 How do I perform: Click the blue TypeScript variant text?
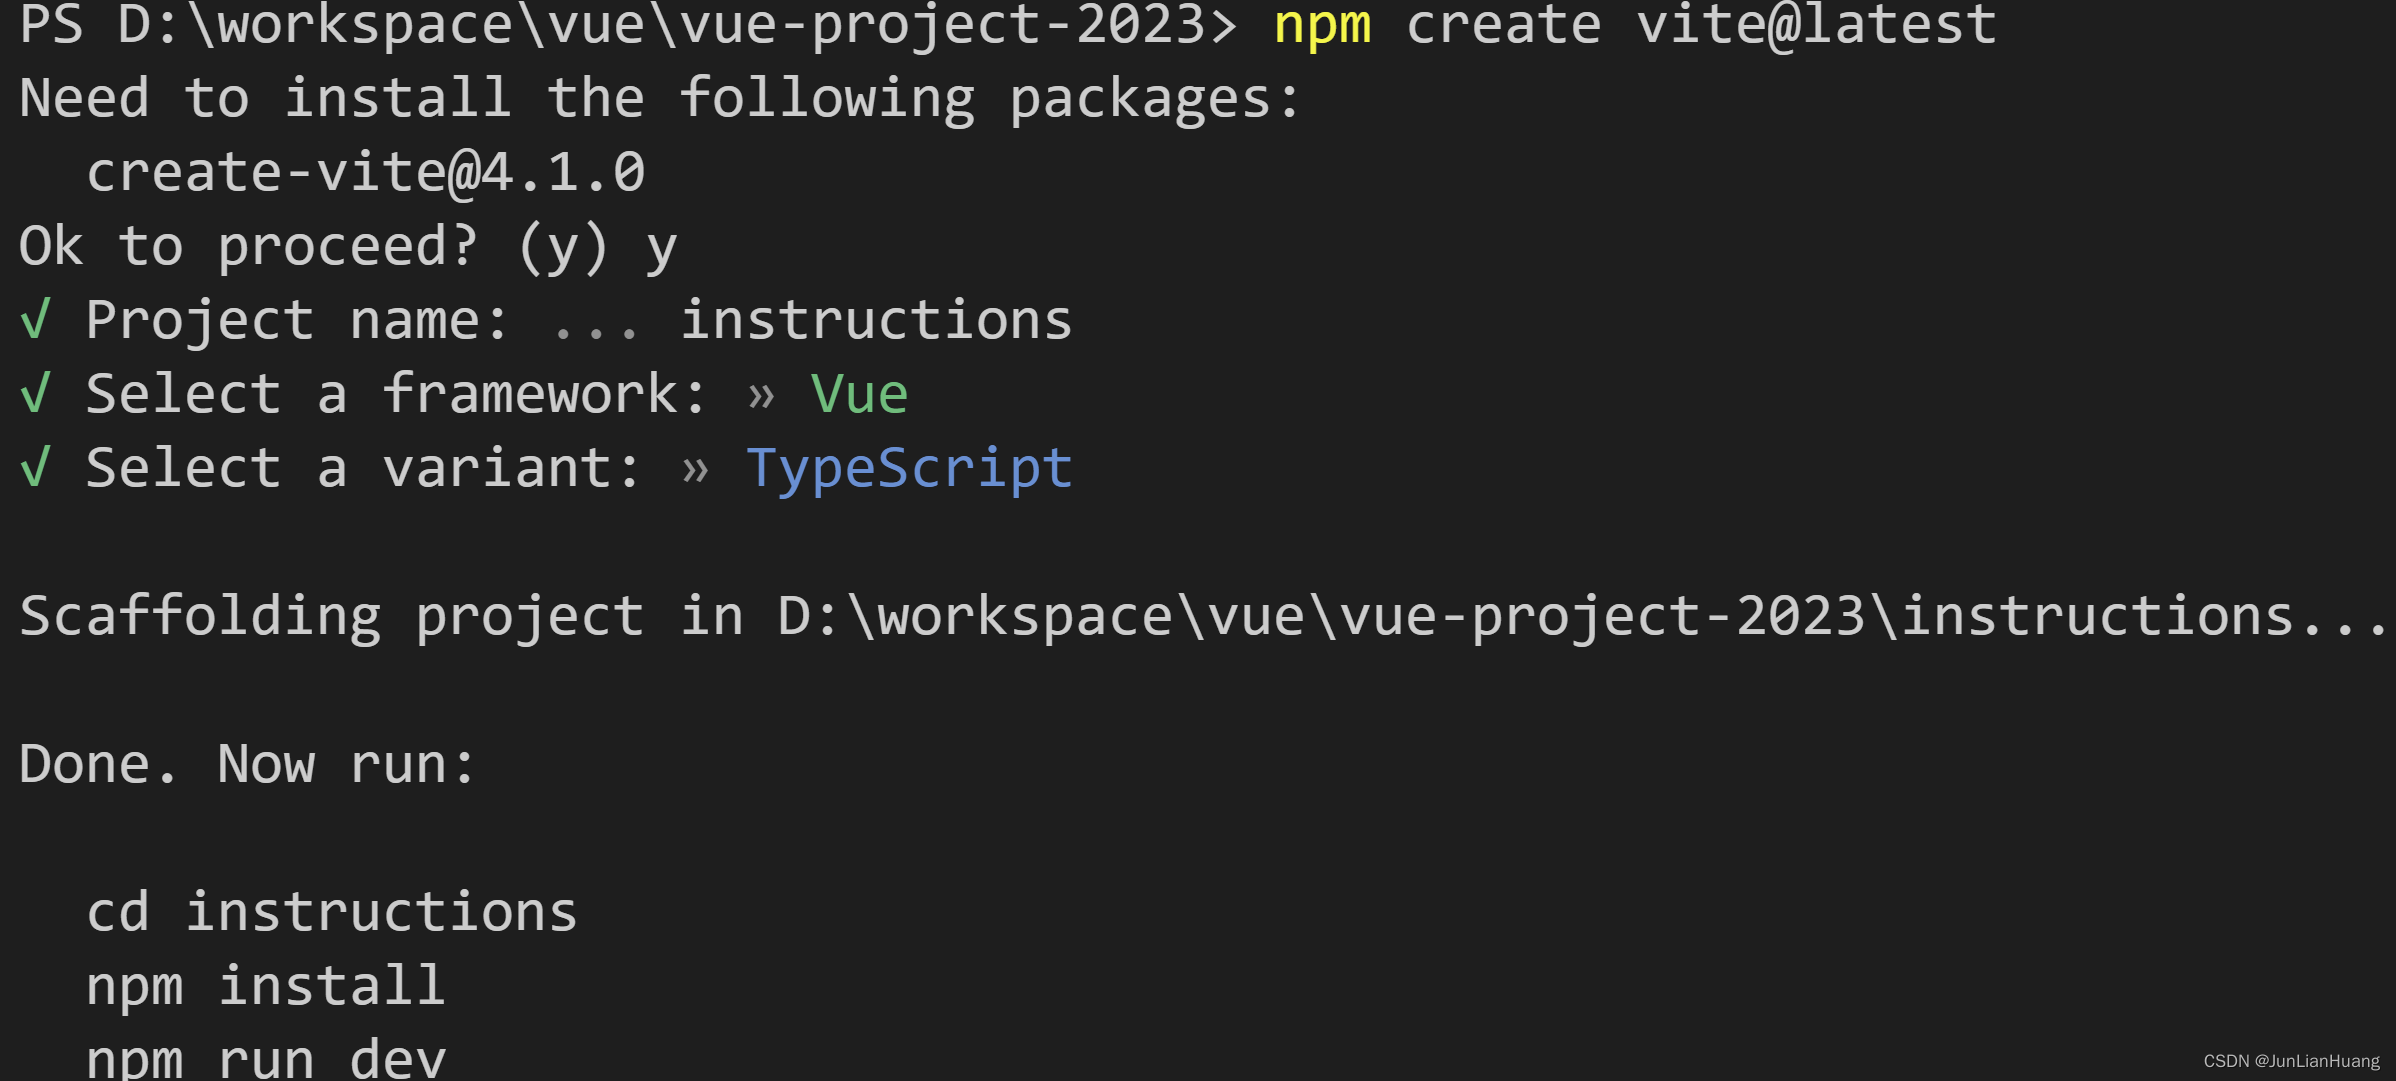click(x=909, y=468)
